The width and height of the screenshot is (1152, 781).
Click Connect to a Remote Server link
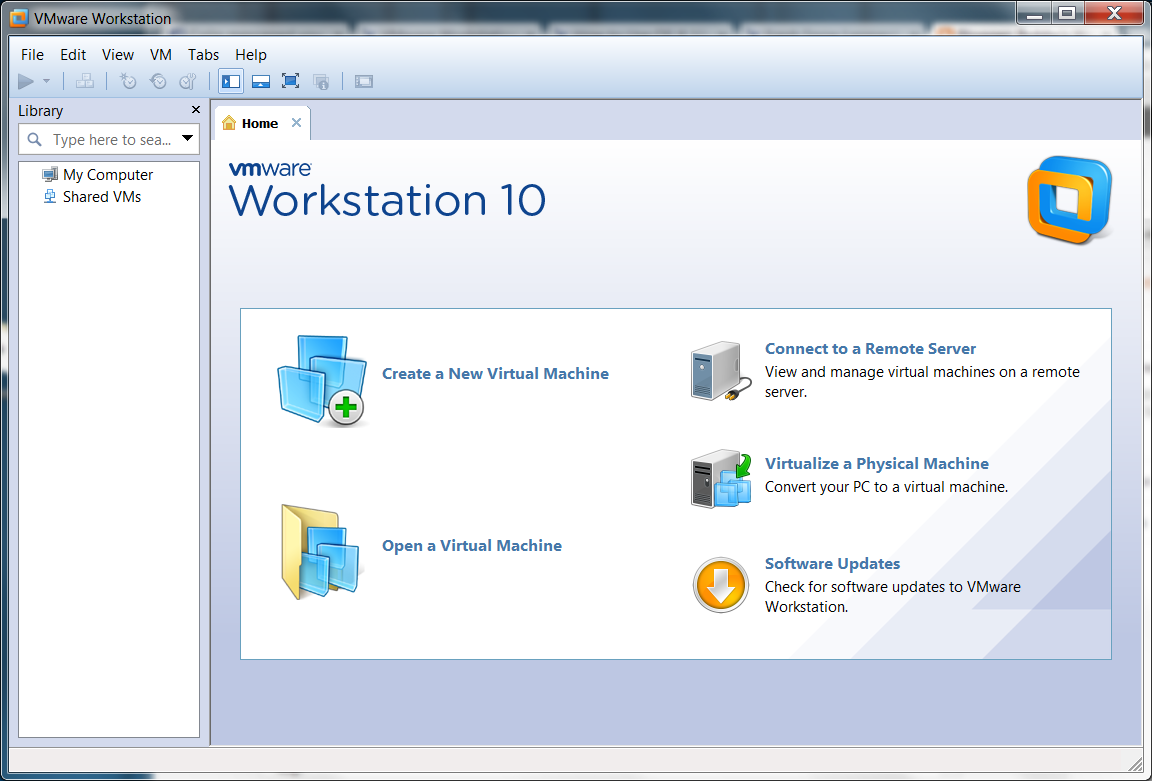871,349
